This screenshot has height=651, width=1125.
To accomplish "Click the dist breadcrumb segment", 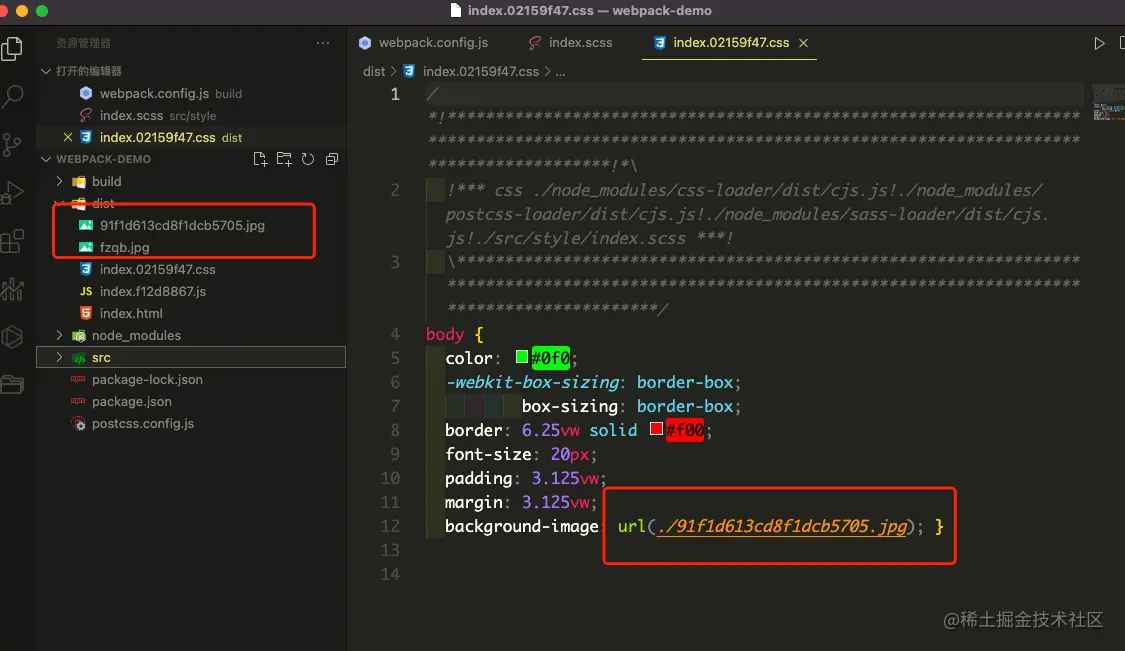I will click(x=374, y=72).
